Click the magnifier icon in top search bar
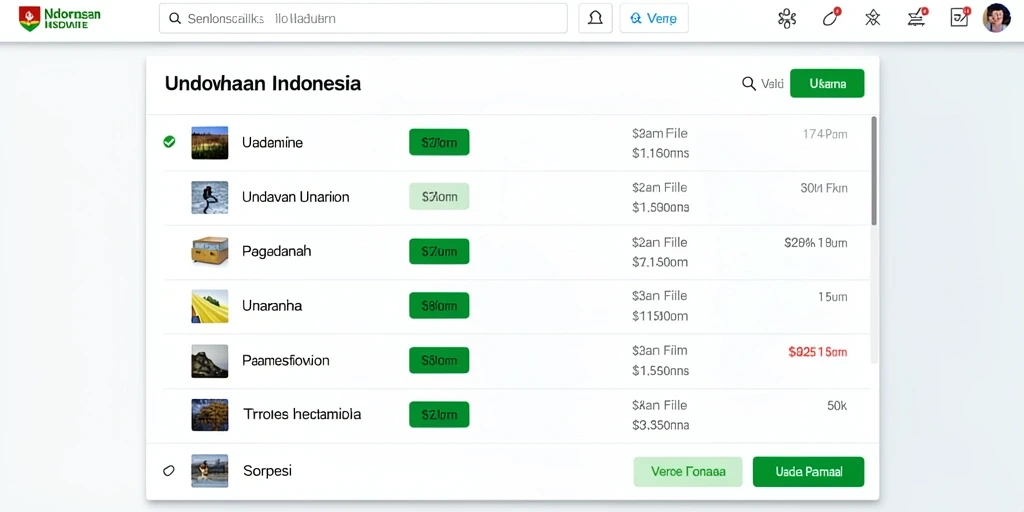This screenshot has width=1024, height=512. point(175,18)
